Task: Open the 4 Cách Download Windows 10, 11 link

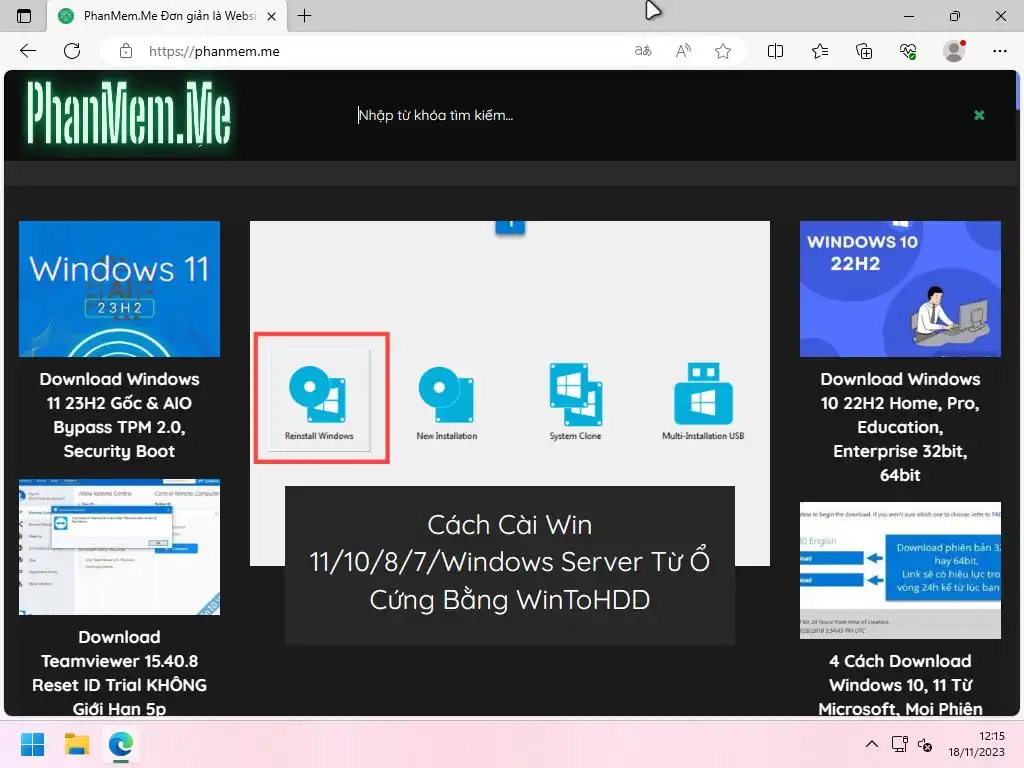Action: tap(900, 684)
